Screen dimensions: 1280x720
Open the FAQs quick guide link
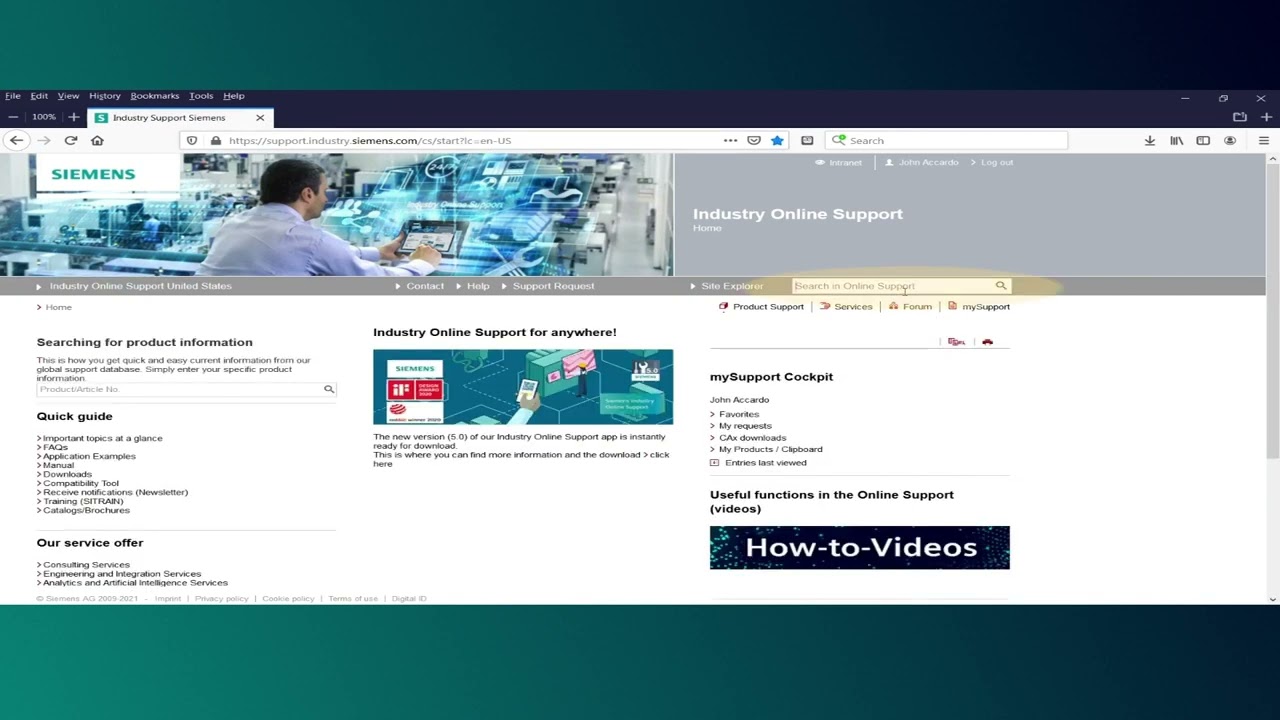(x=55, y=447)
